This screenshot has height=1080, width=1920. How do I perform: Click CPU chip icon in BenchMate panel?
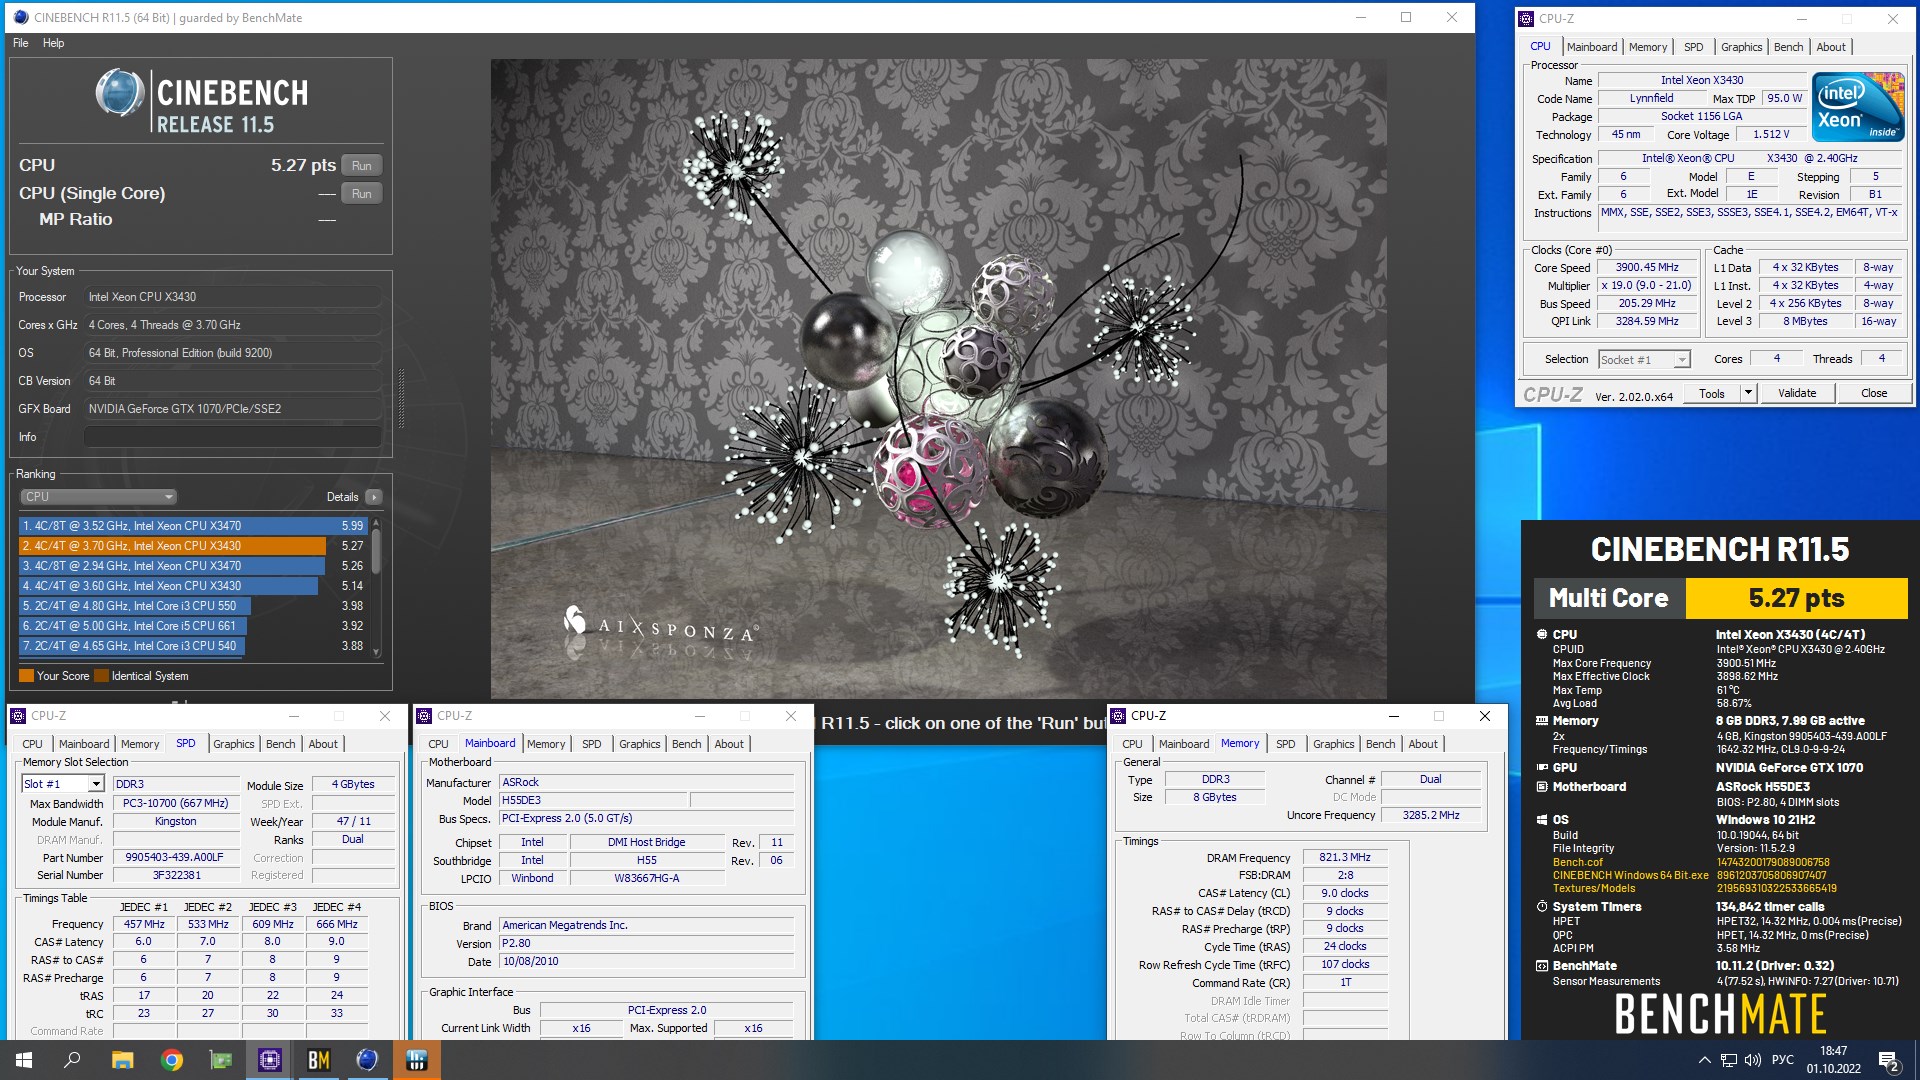pos(1542,635)
